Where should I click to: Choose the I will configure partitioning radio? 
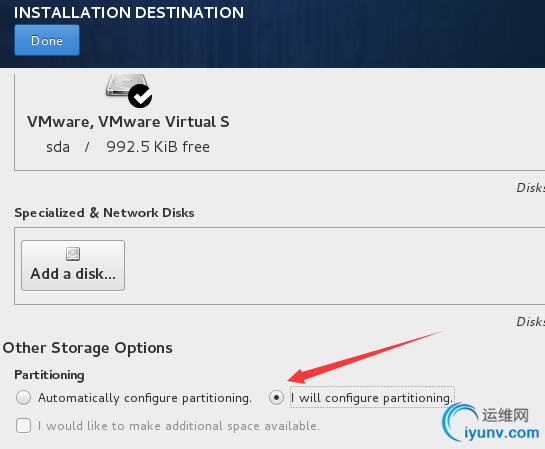coord(276,397)
